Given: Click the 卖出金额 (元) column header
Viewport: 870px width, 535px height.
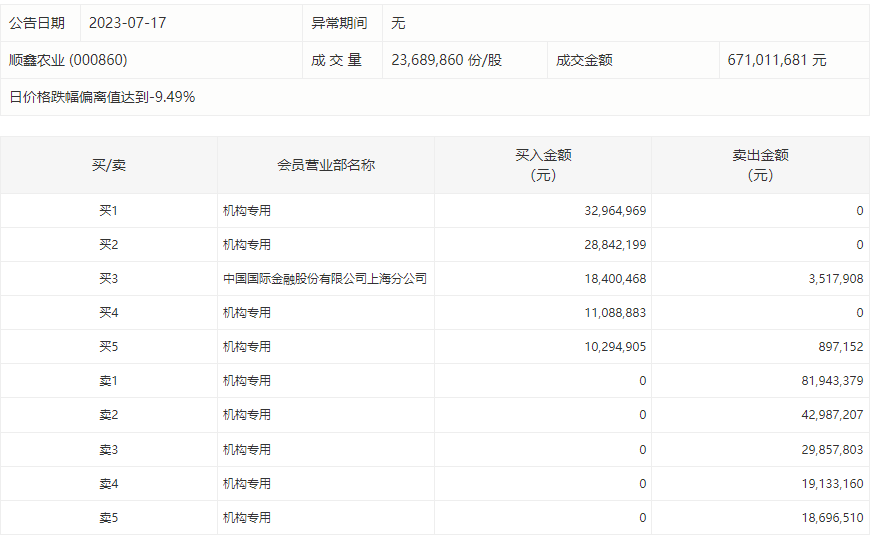Looking at the screenshot, I should (x=760, y=165).
